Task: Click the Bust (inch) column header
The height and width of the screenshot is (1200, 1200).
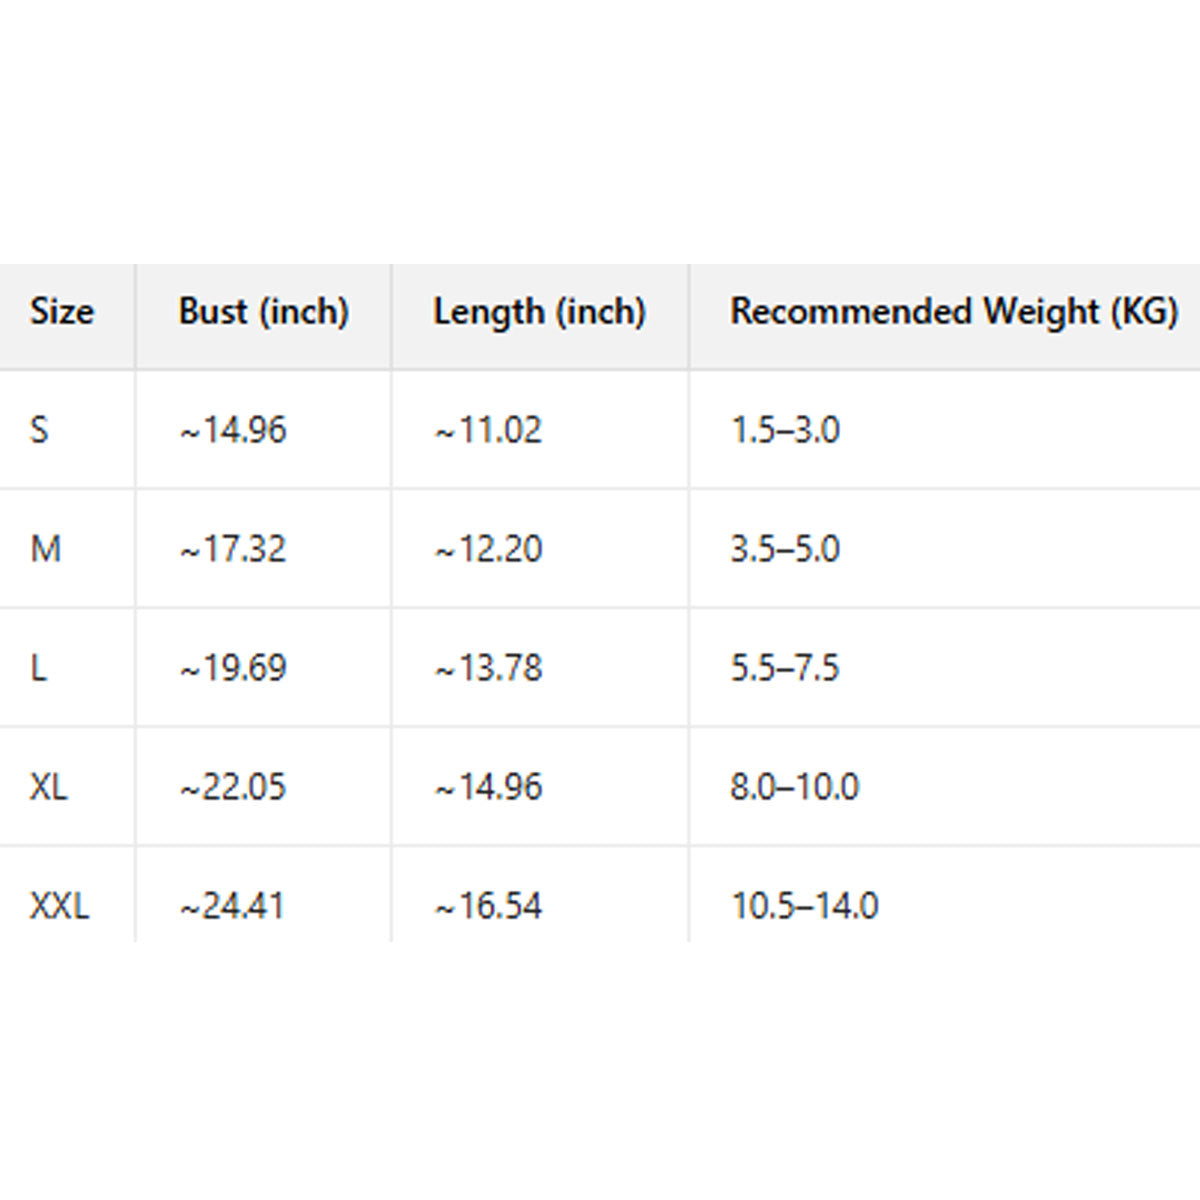Action: pos(263,312)
